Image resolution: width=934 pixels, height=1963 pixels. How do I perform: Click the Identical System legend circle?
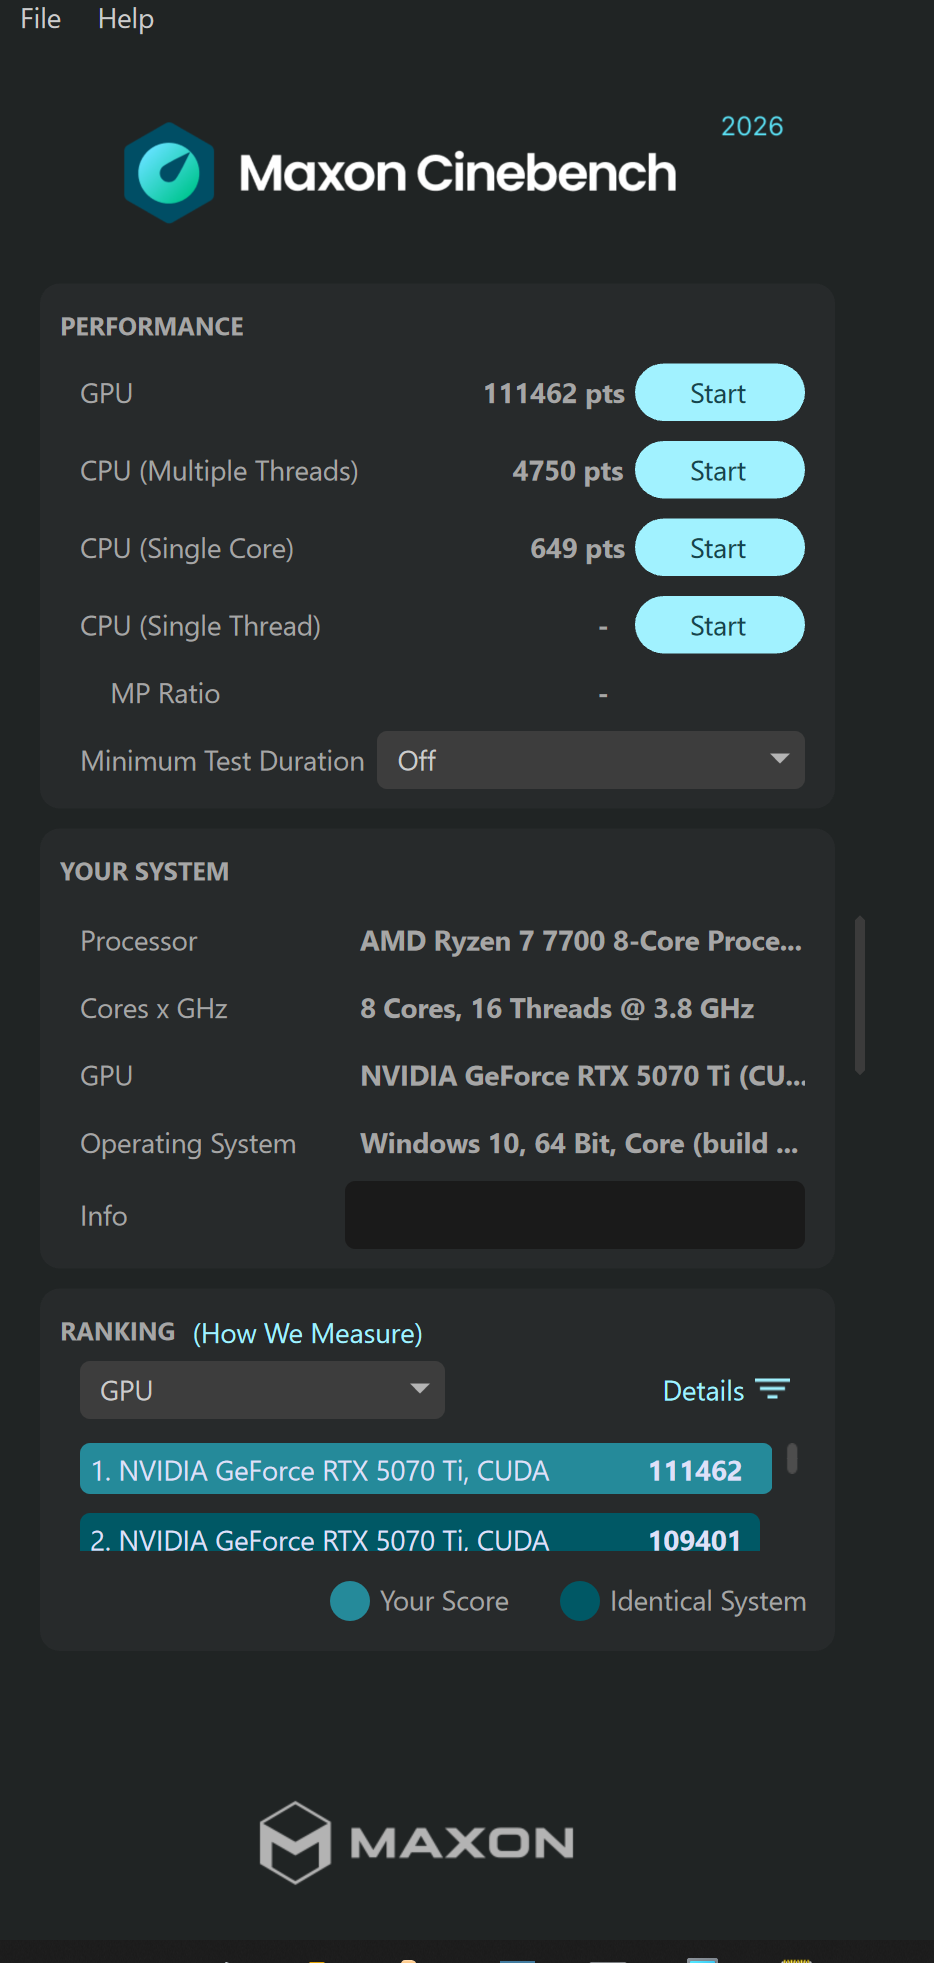click(580, 1601)
